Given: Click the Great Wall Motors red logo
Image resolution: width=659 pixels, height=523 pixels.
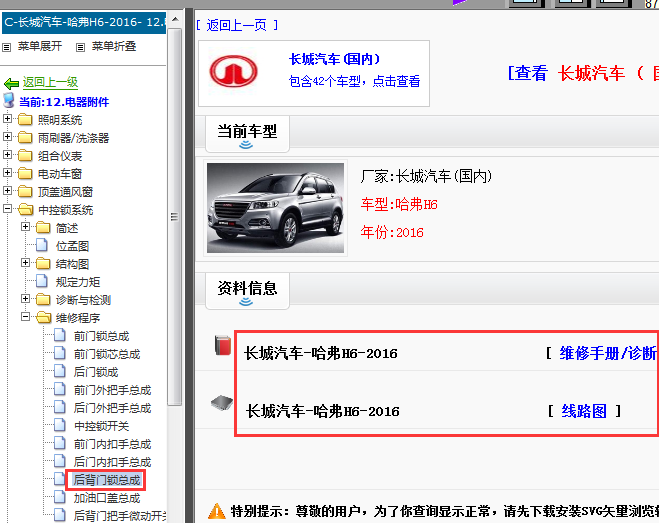Looking at the screenshot, I should click(233, 71).
